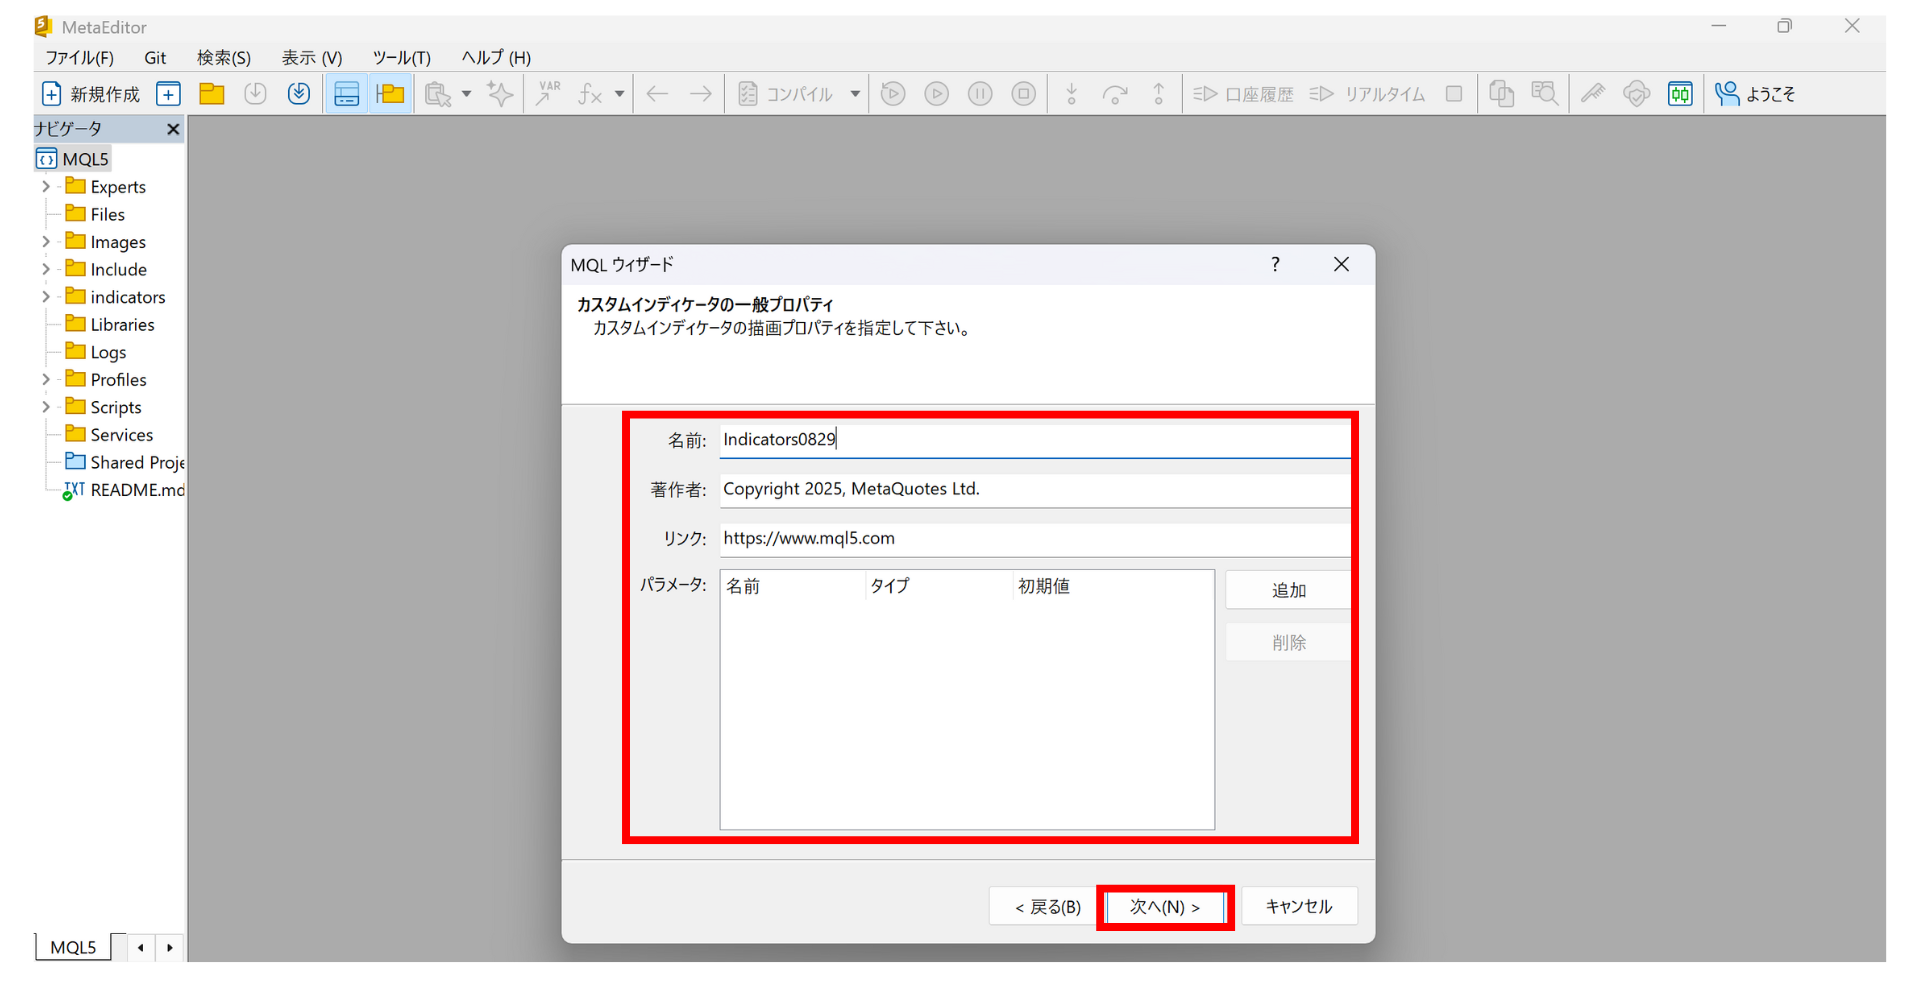Select the MQL5 tab at bottom
1917x982 pixels.
[x=73, y=947]
